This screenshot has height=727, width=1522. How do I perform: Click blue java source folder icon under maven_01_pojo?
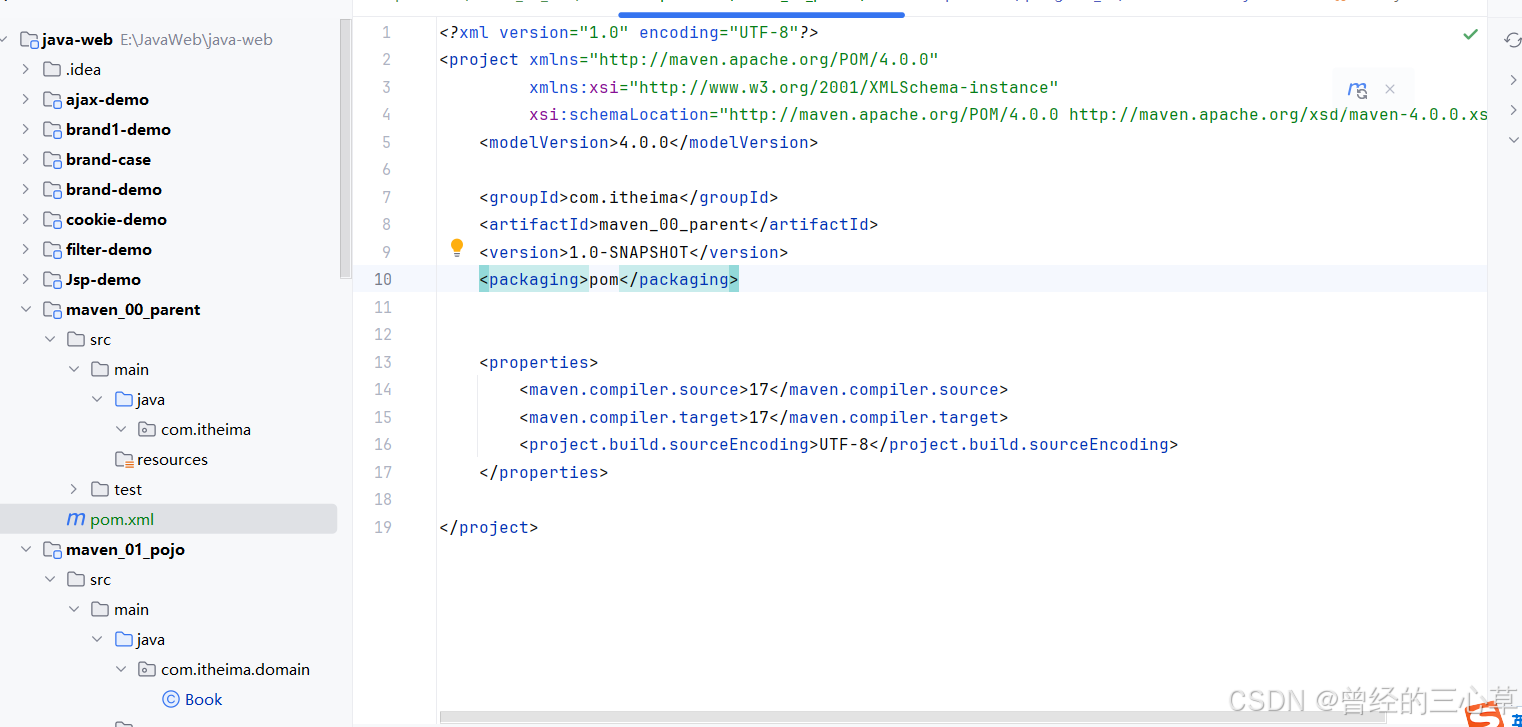click(x=124, y=639)
